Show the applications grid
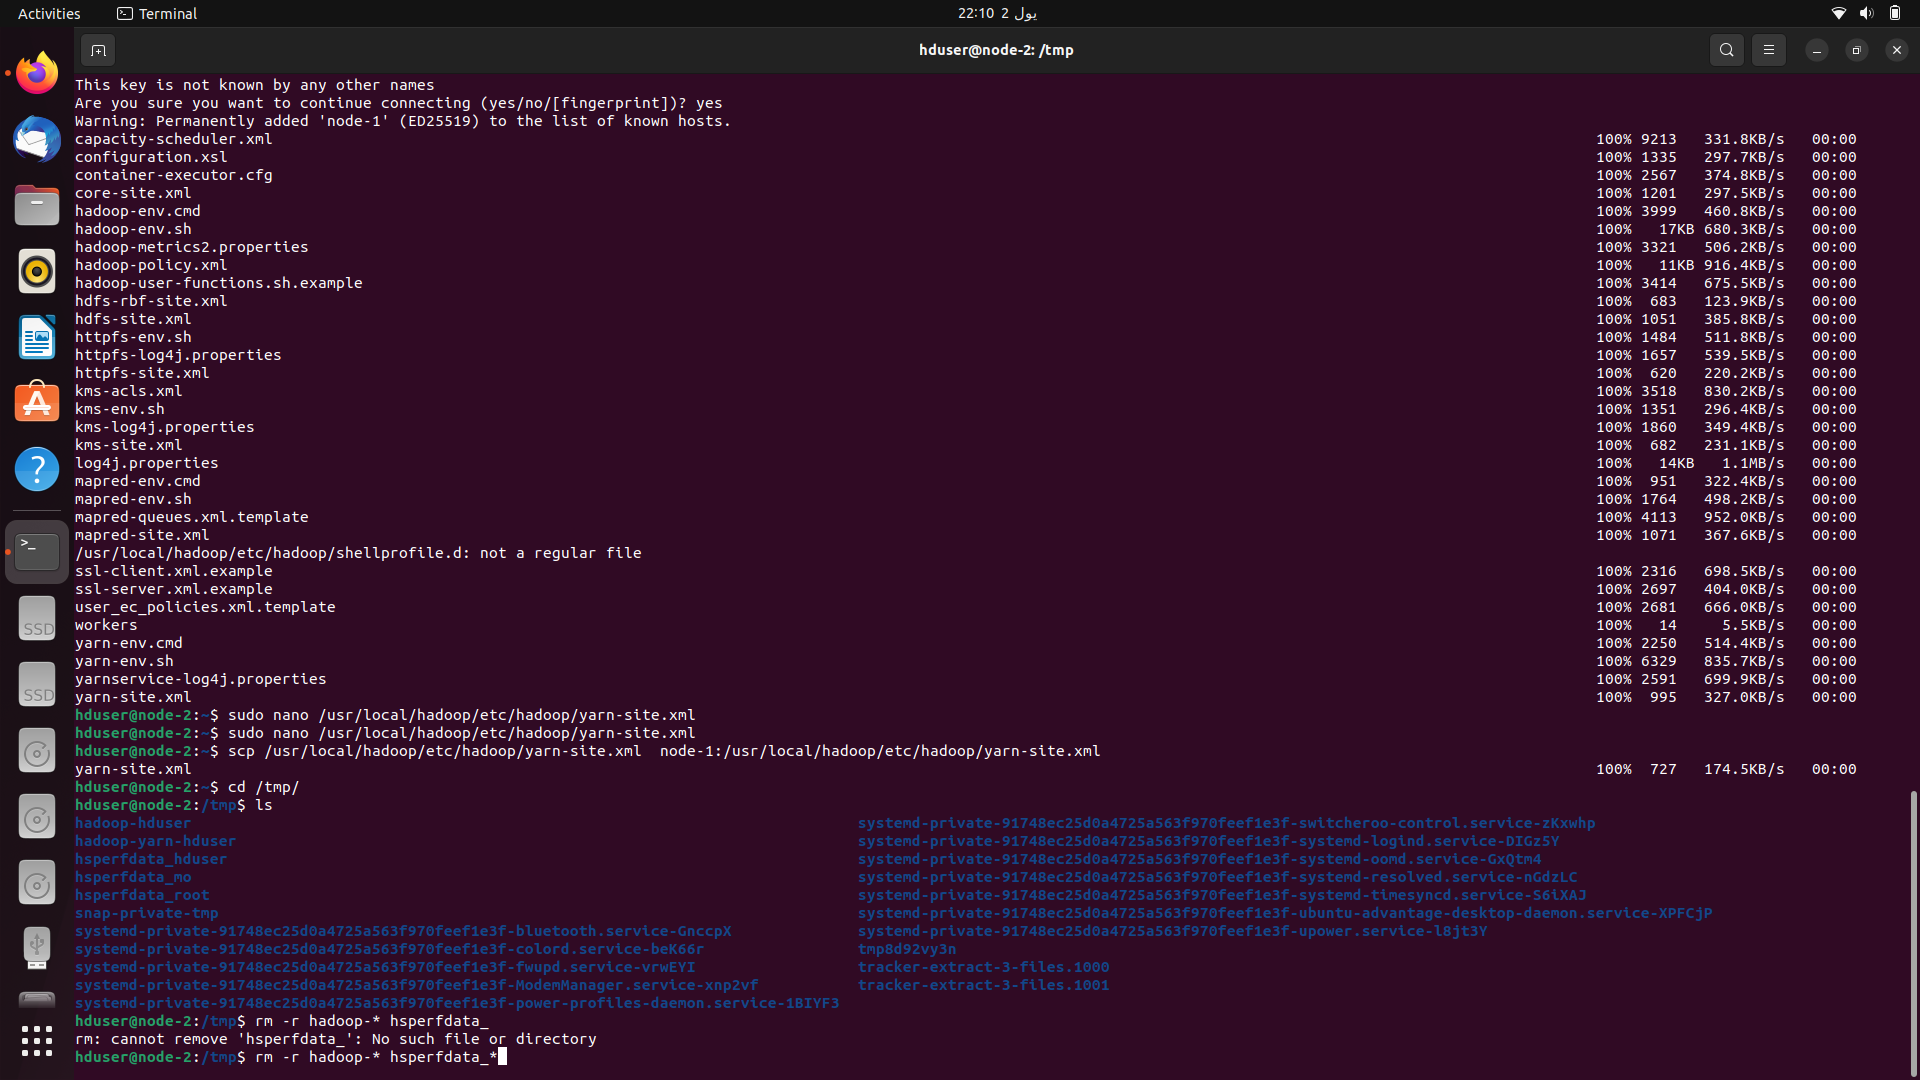Image resolution: width=1920 pixels, height=1080 pixels. click(37, 1041)
